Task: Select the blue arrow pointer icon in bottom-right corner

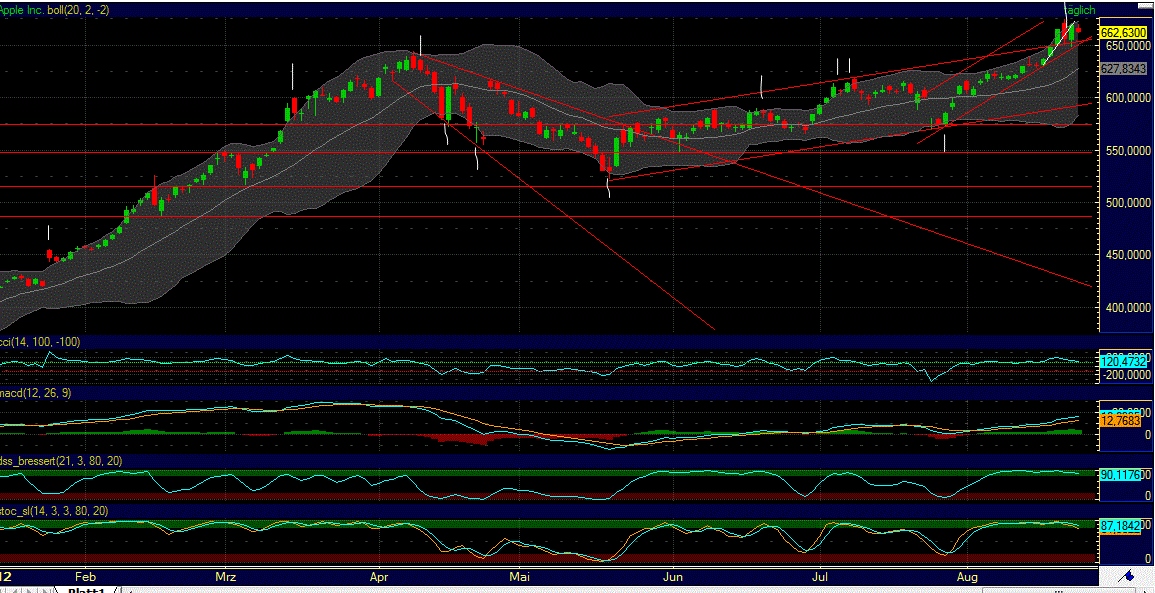Action: point(1128,578)
